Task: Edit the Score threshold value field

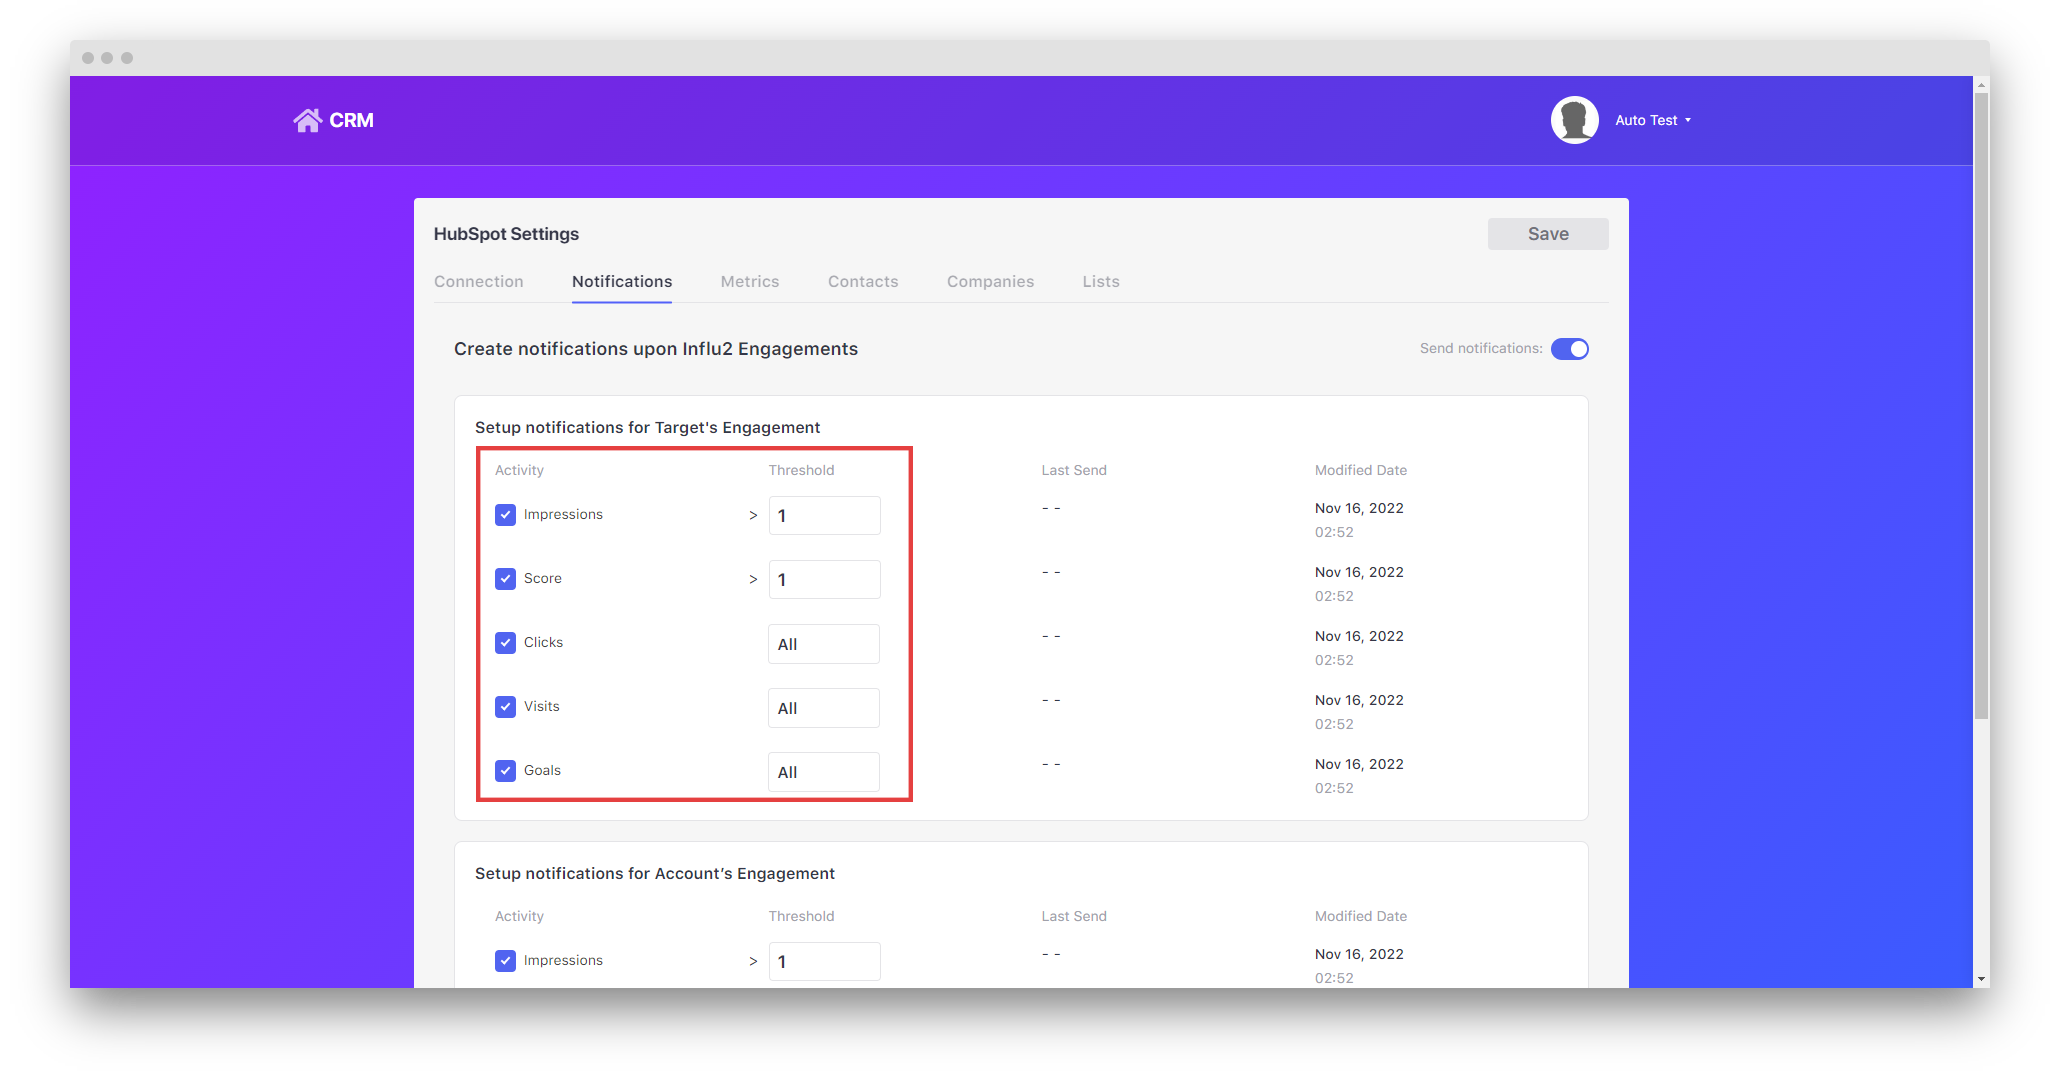Action: (x=823, y=579)
